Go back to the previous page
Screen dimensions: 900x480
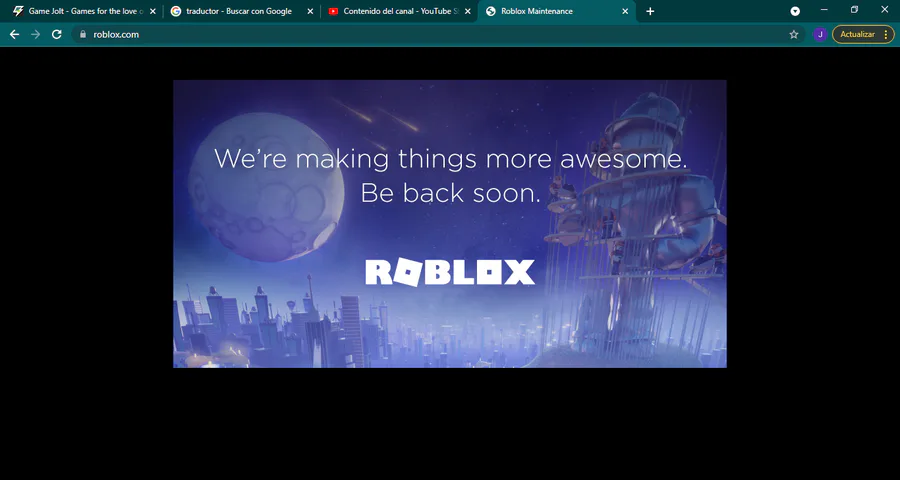click(14, 34)
